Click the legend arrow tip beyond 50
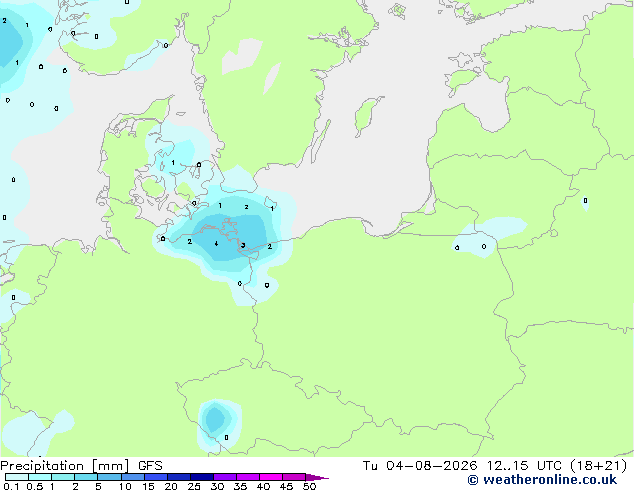Viewport: 634px width, 490px height. point(317,477)
